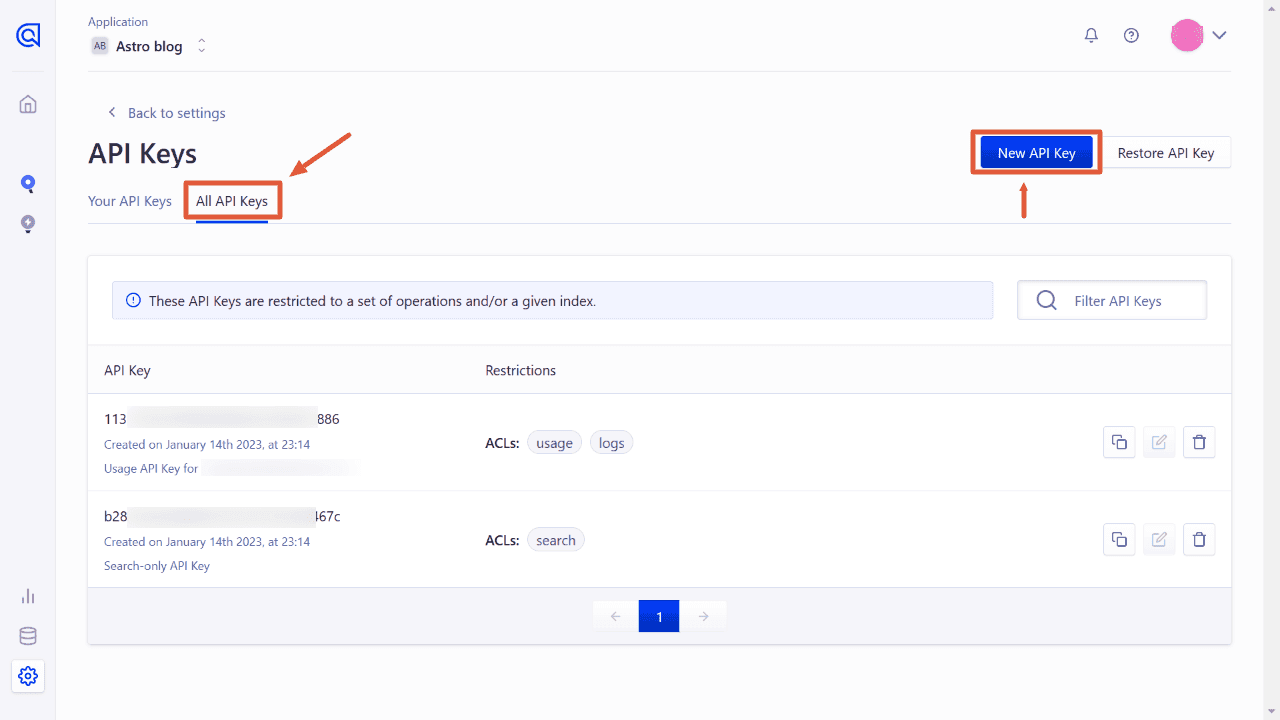Viewport: 1280px width, 720px height.
Task: Open the help question mark icon
Action: coord(1131,34)
